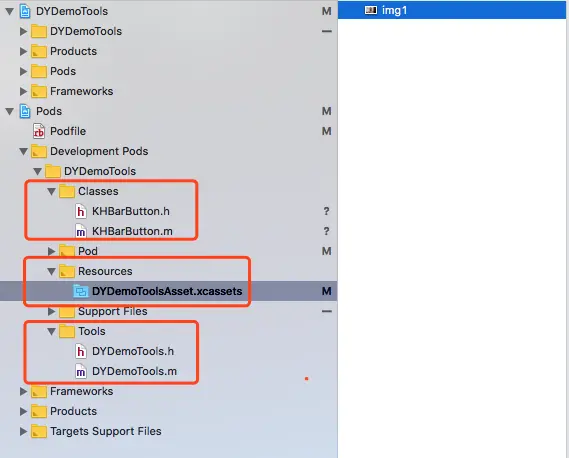Open DYDemoTools.m in the Tools group
Viewport: 569px width, 458px height.
click(134, 371)
